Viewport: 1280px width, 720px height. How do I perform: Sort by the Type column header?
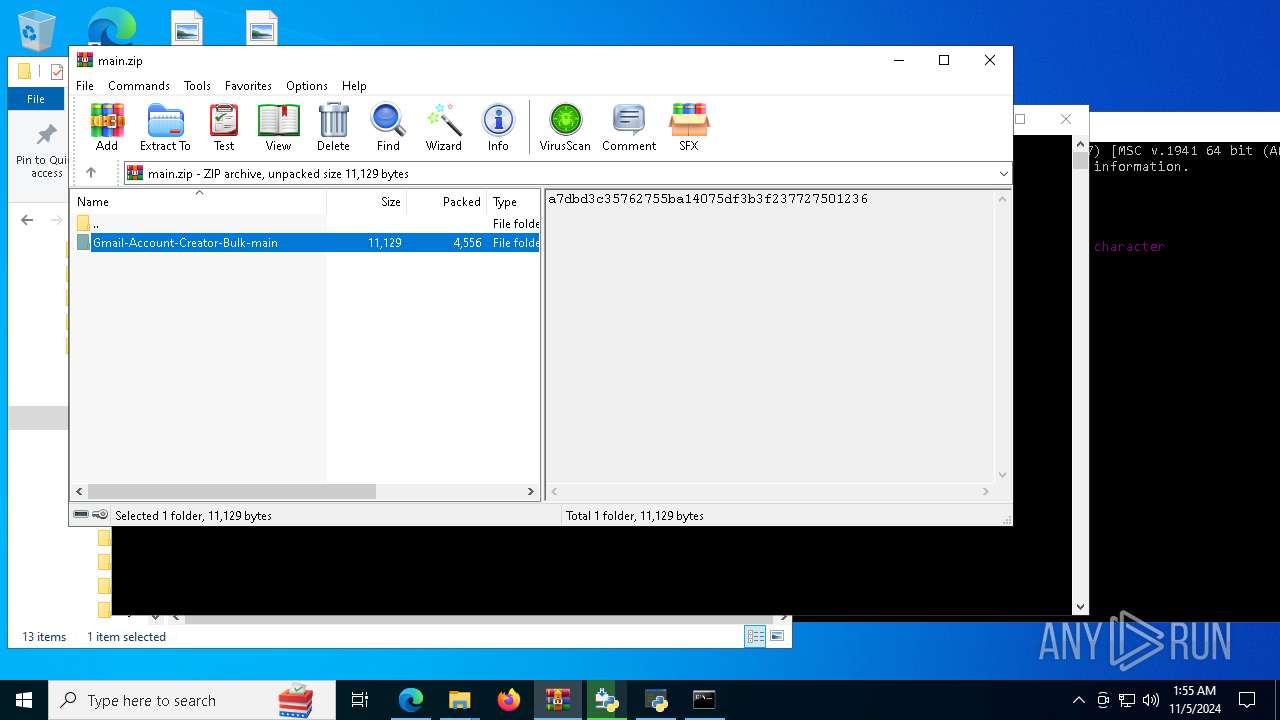[x=513, y=202]
